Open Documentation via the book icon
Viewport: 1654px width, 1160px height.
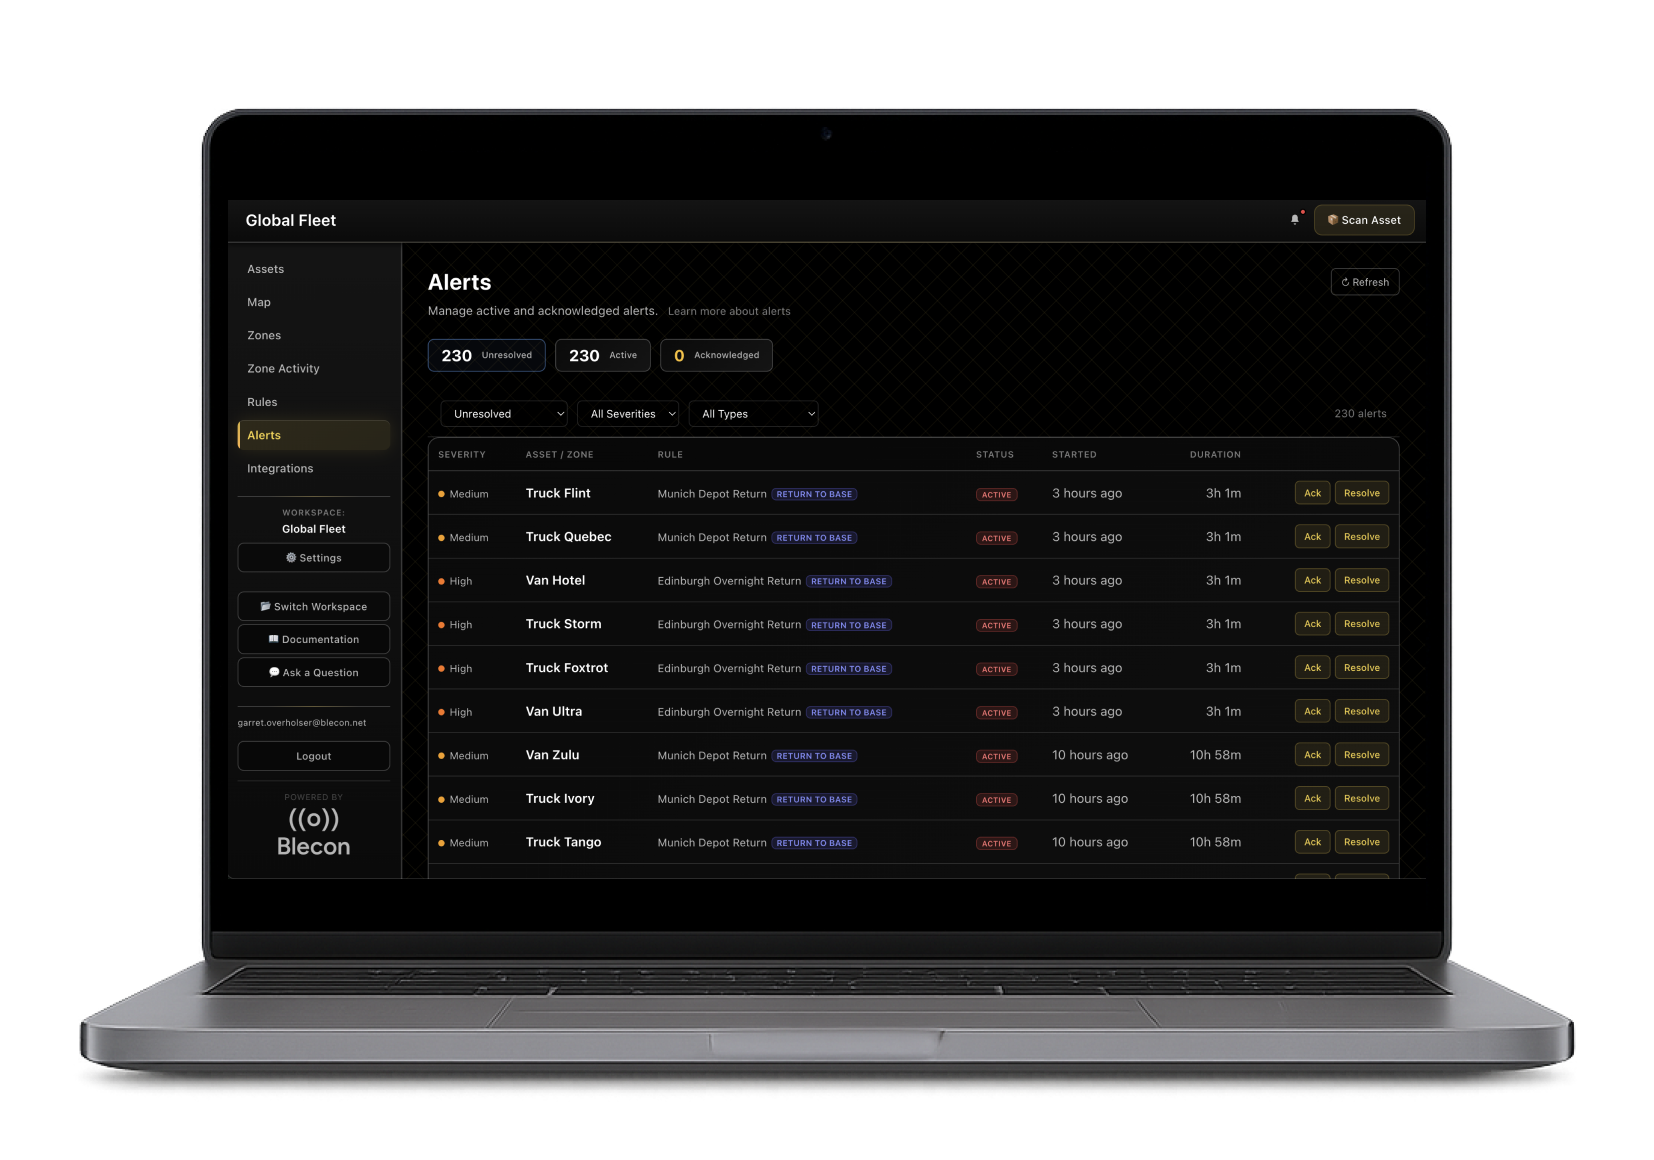pyautogui.click(x=273, y=639)
